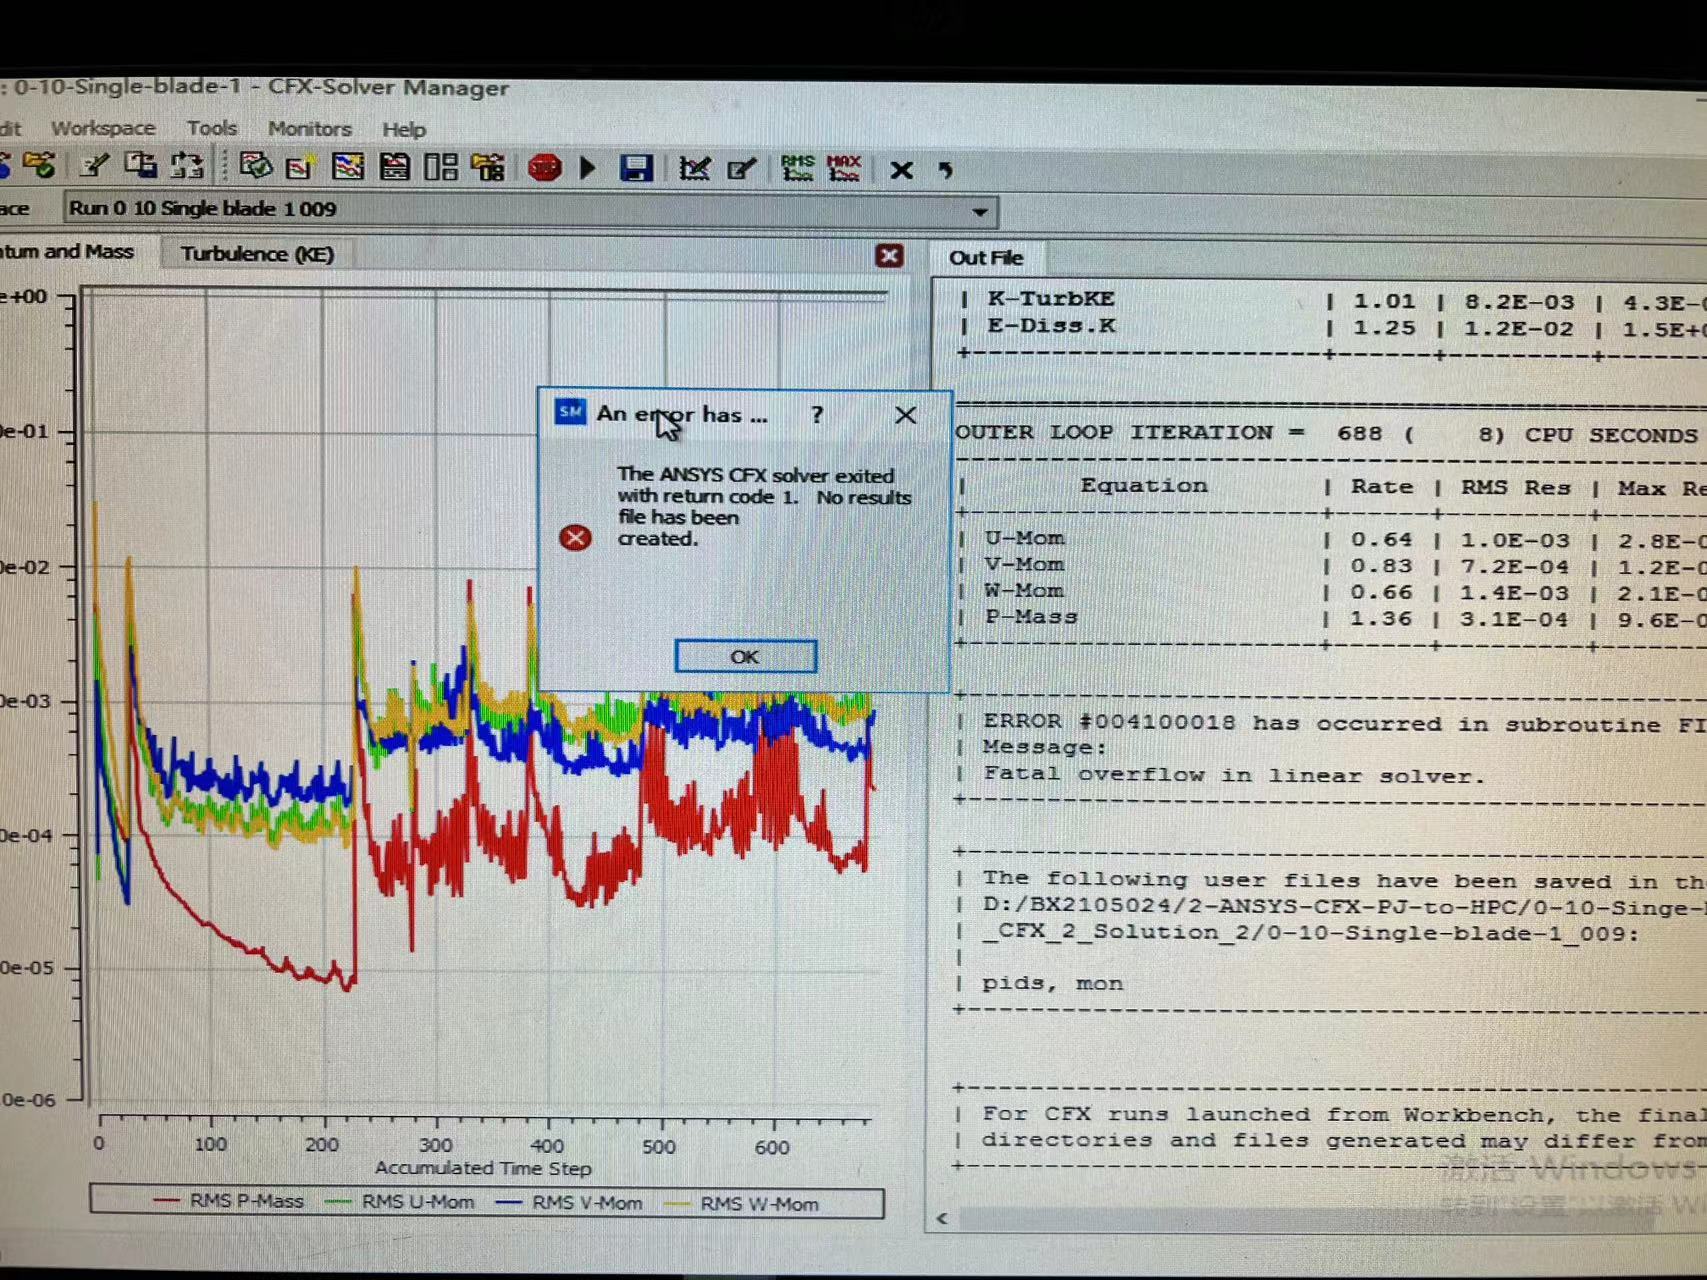Click the black X toolbar icon

pyautogui.click(x=901, y=170)
